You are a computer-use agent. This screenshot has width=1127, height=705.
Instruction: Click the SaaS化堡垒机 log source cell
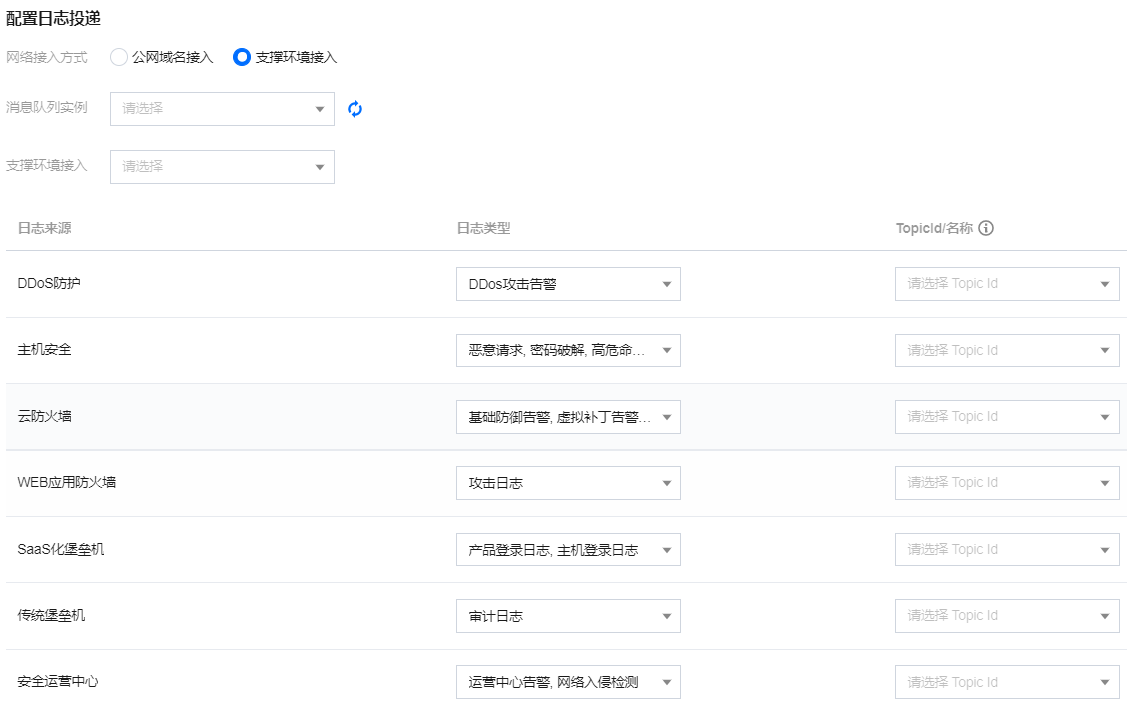coord(61,549)
